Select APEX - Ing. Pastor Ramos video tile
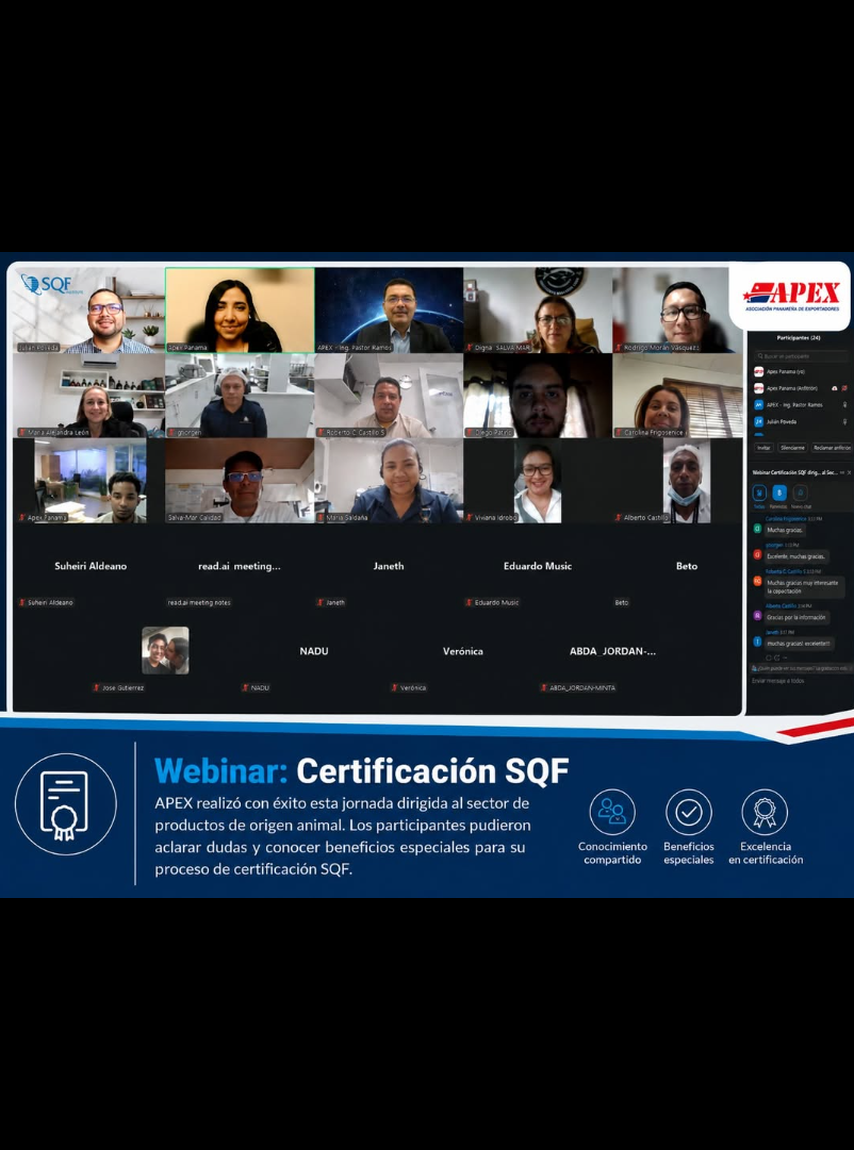 389,310
